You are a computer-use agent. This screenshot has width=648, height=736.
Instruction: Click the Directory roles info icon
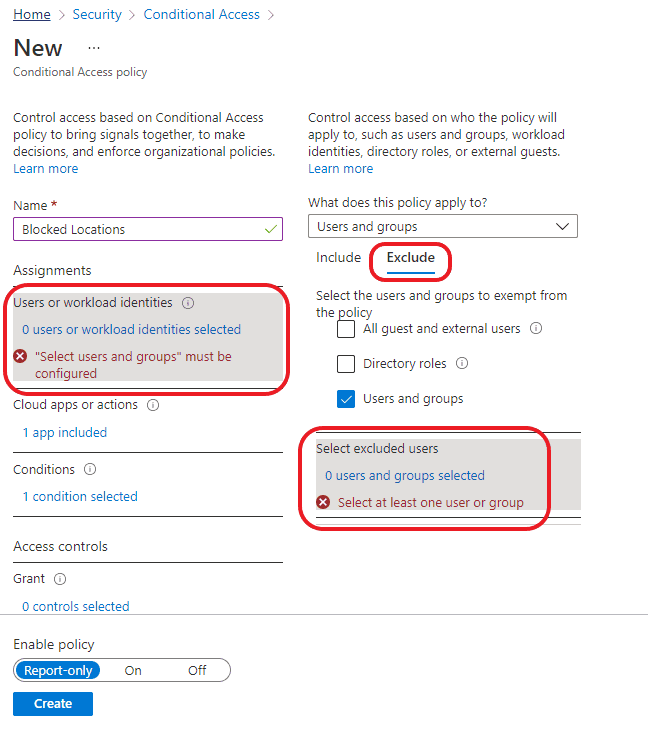click(462, 363)
